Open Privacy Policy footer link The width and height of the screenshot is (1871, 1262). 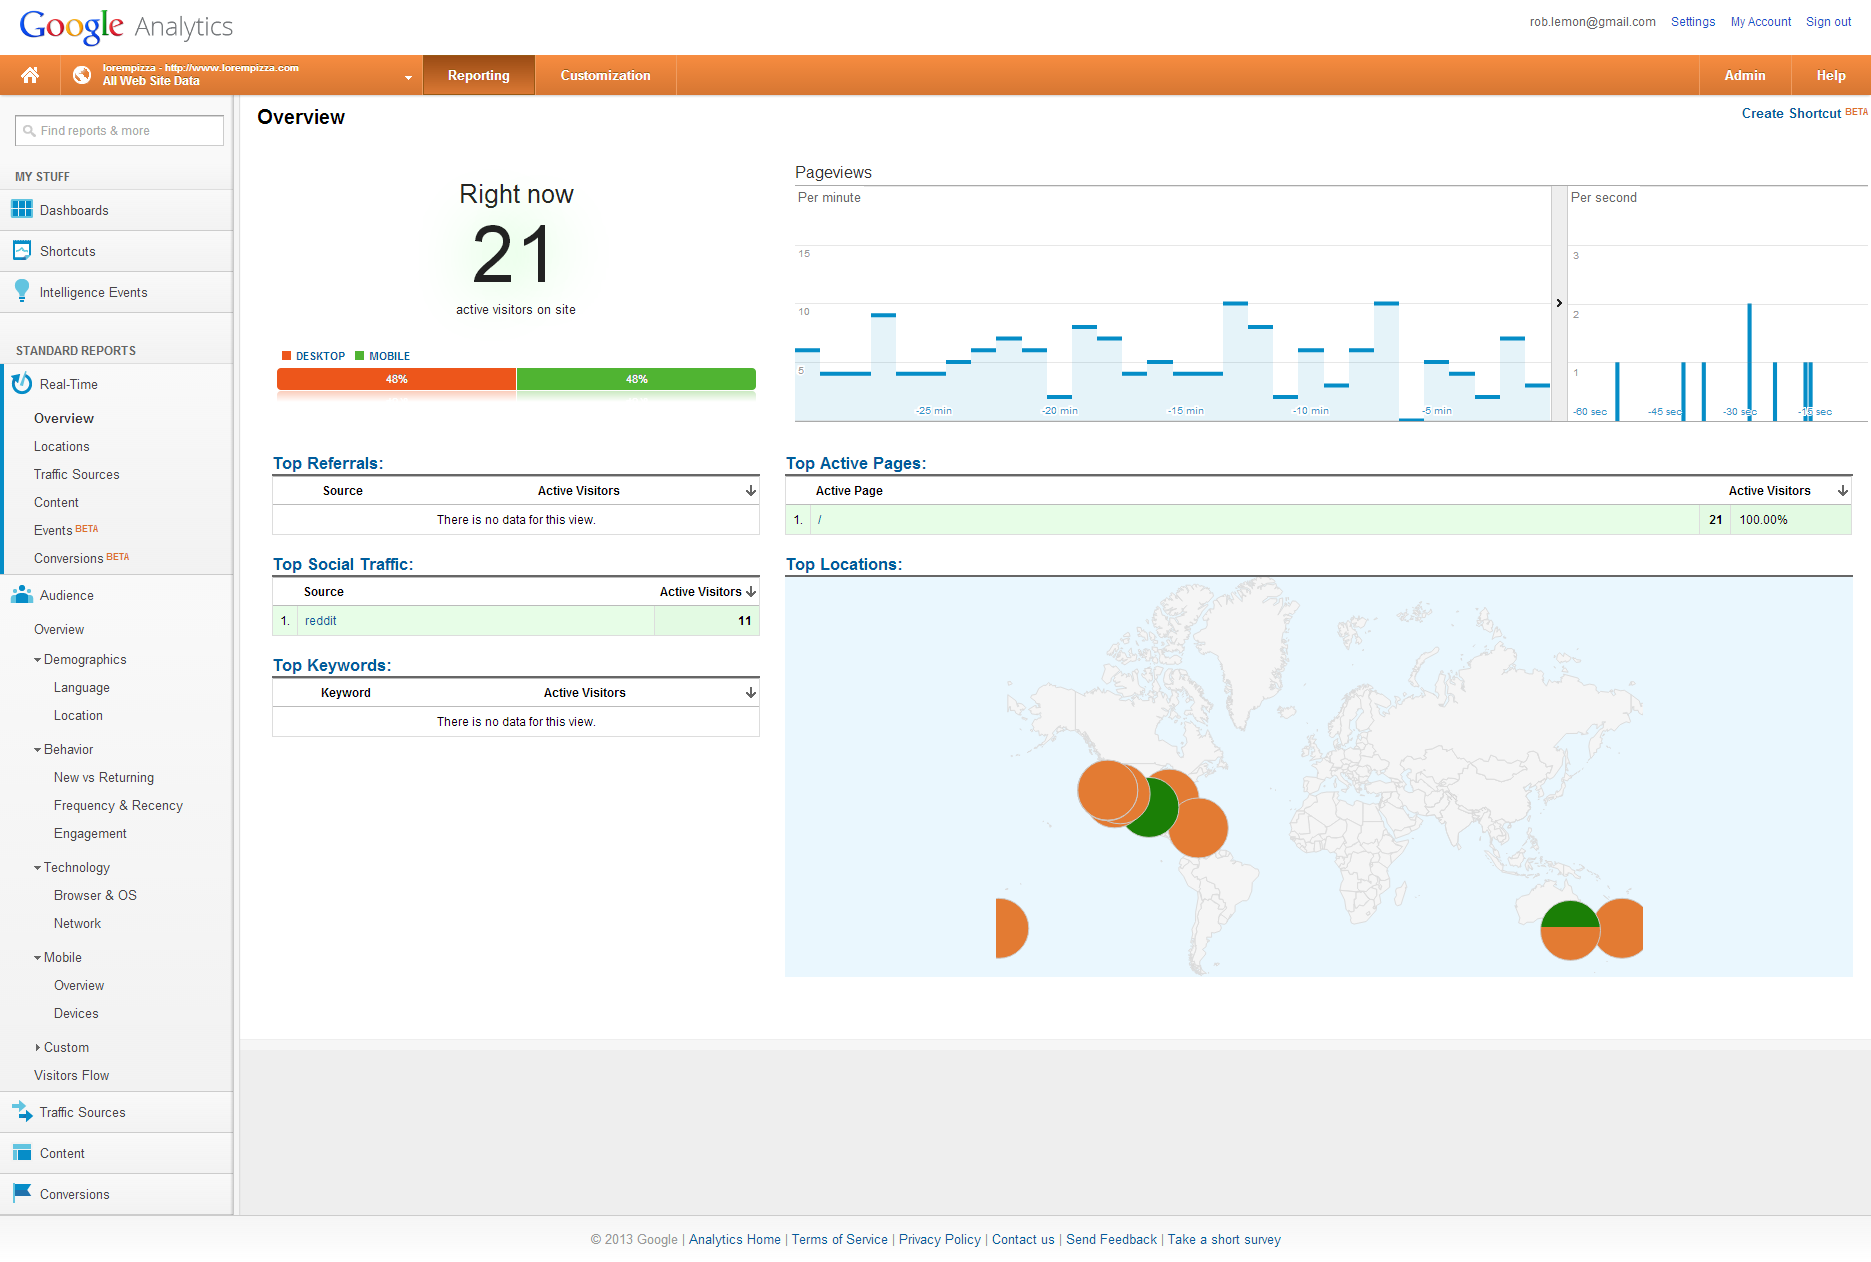pos(940,1240)
